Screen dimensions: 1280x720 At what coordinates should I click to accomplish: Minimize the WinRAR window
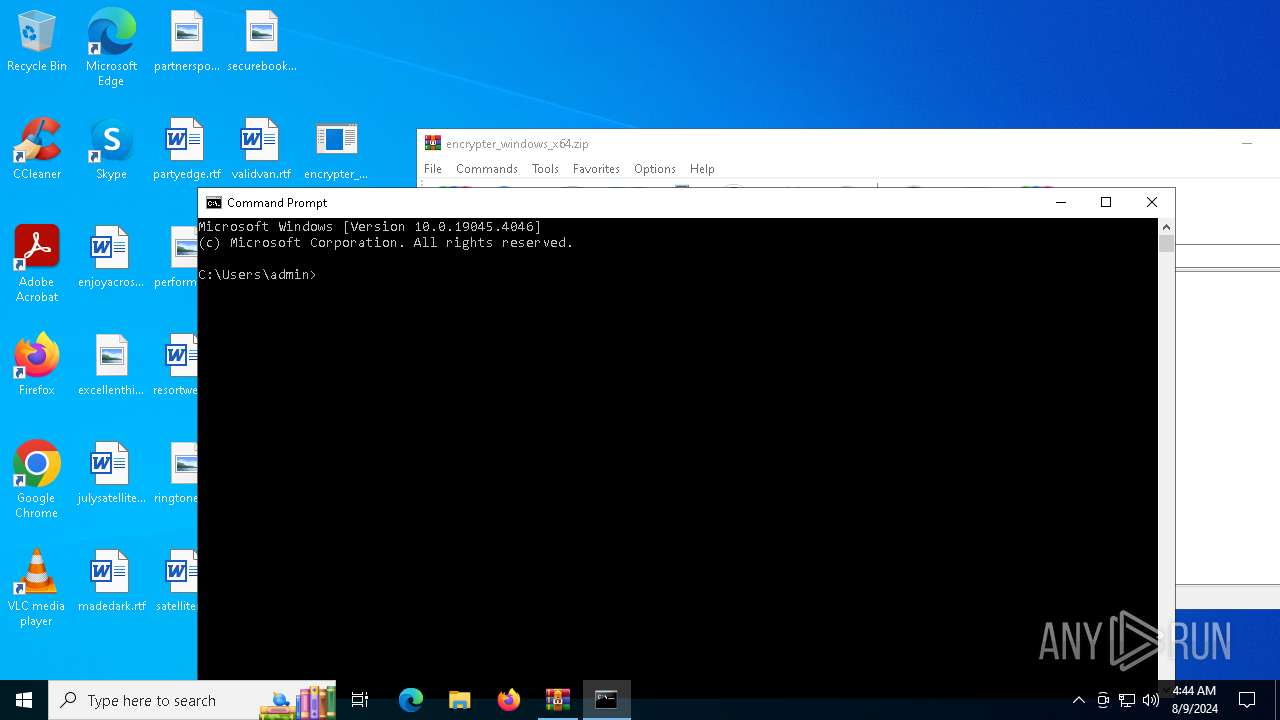click(x=1247, y=144)
